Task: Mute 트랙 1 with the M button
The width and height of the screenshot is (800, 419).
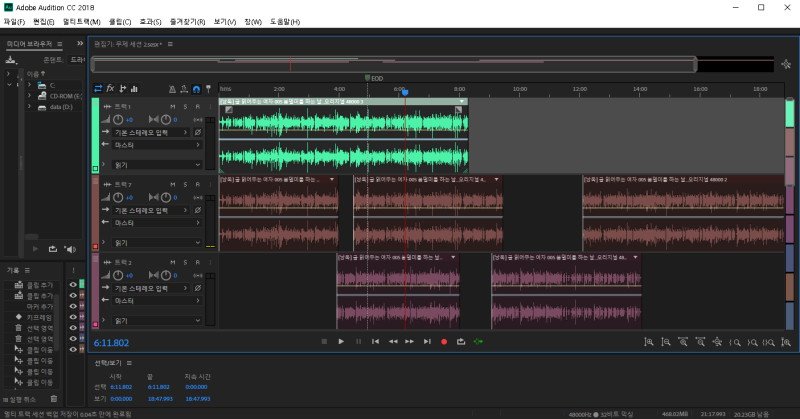Action: click(172, 106)
